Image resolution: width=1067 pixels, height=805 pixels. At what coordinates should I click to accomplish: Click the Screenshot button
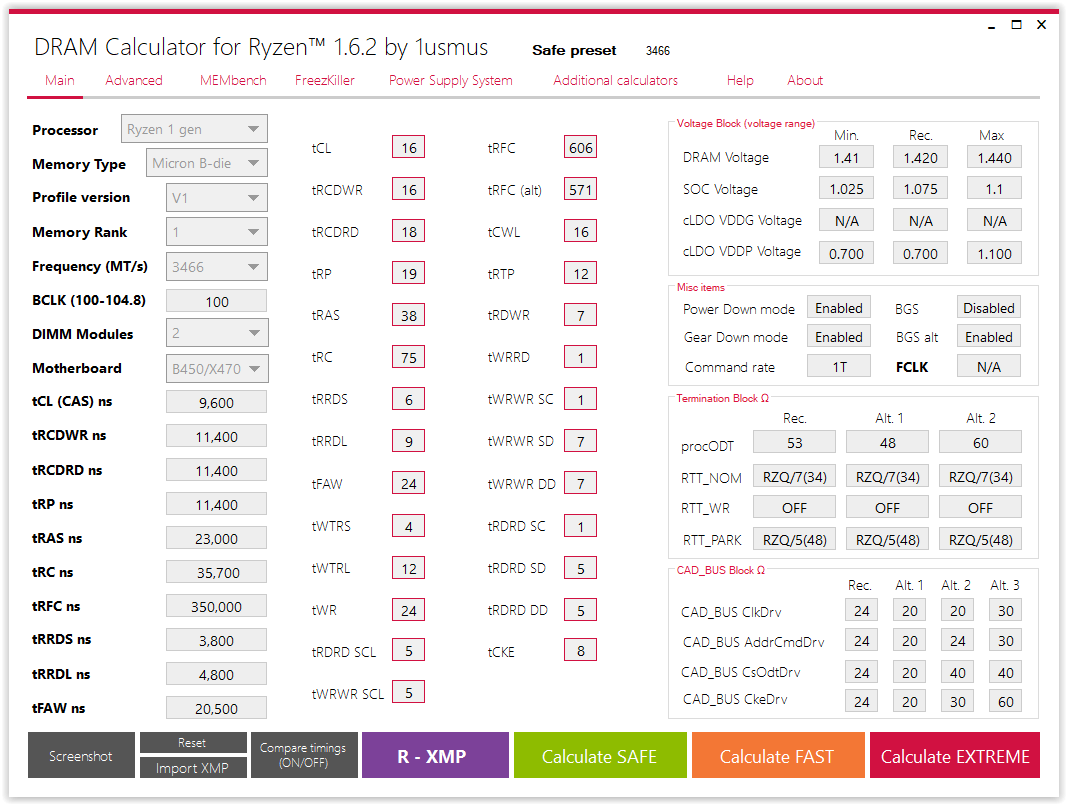81,755
